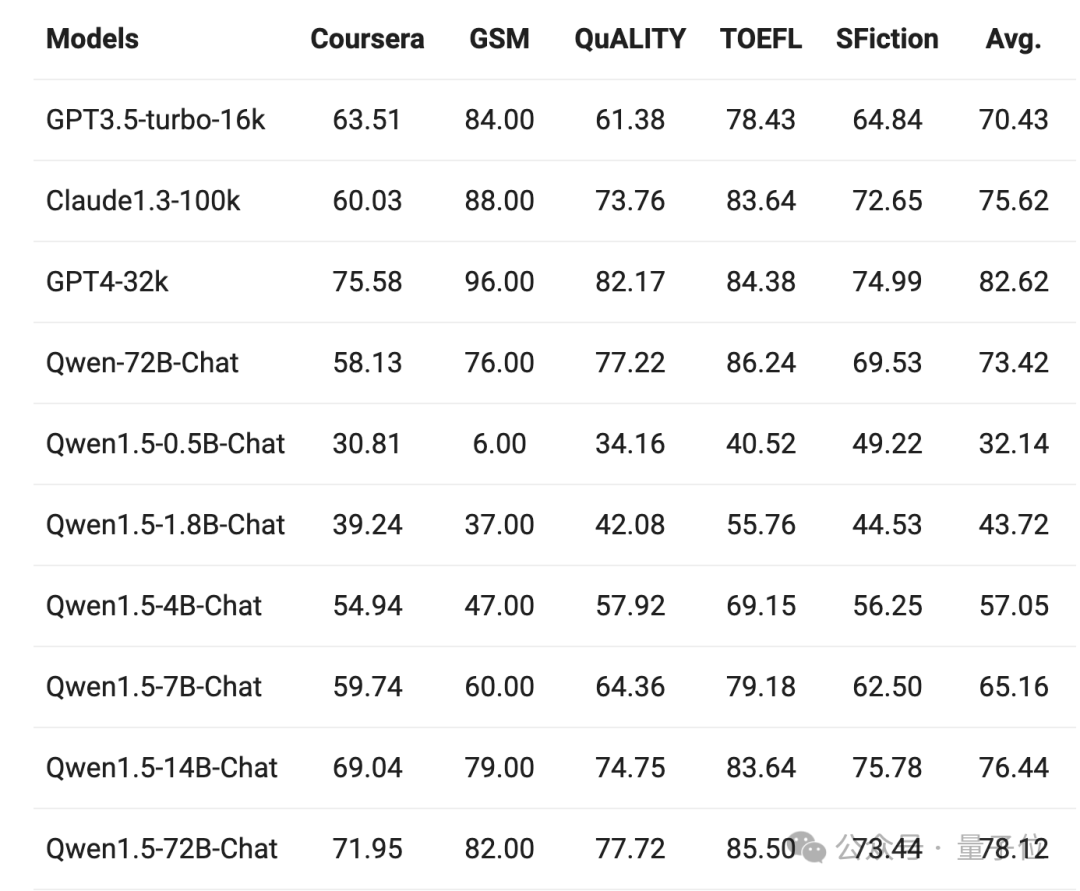The height and width of the screenshot is (891, 1080).
Task: Click the GSM column header
Action: [499, 39]
